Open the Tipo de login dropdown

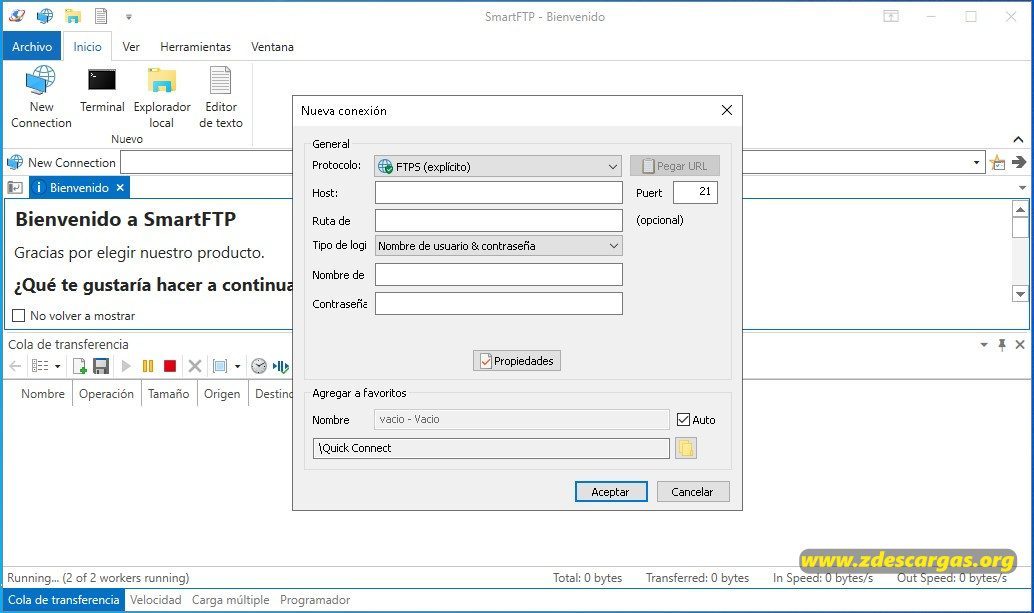(x=499, y=246)
